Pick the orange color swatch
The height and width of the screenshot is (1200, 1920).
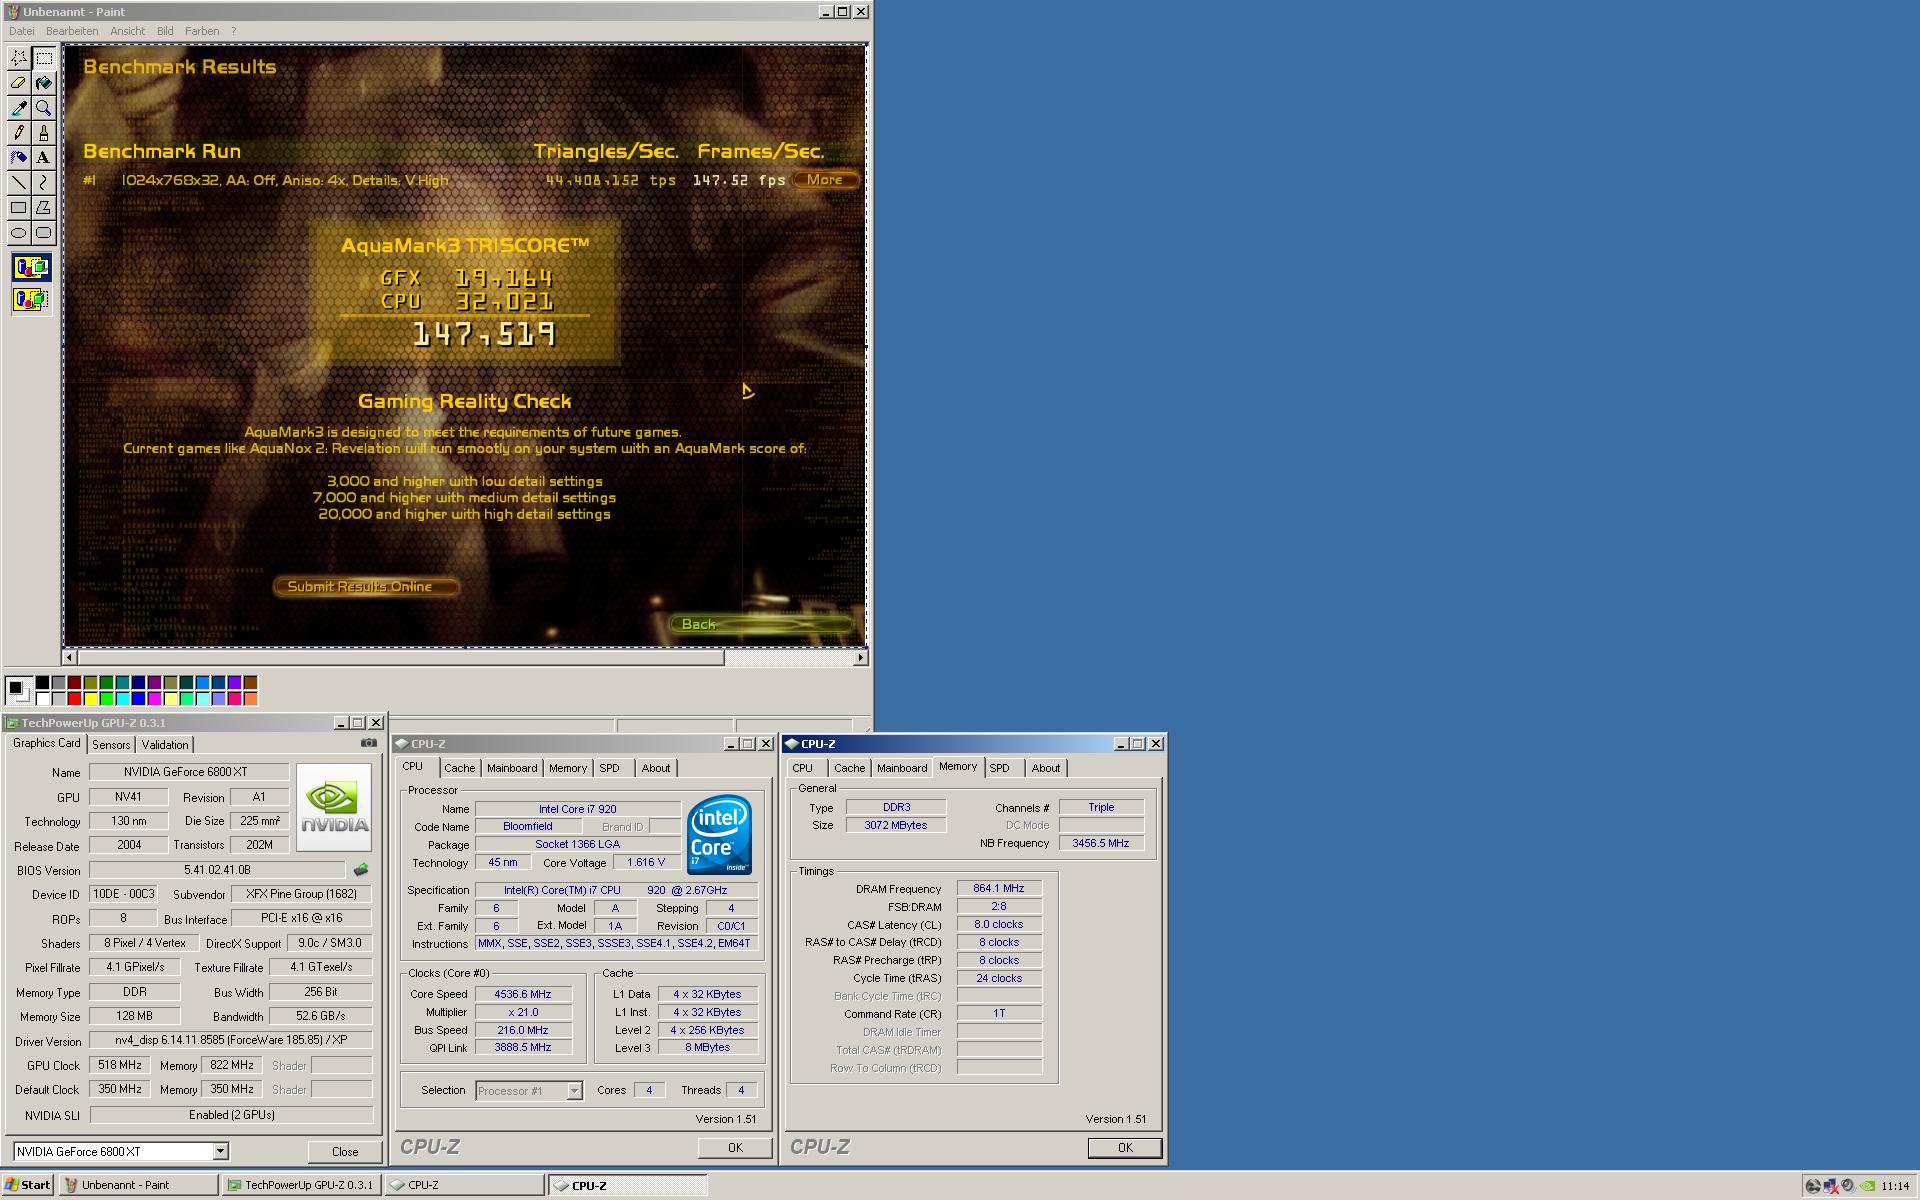(250, 699)
